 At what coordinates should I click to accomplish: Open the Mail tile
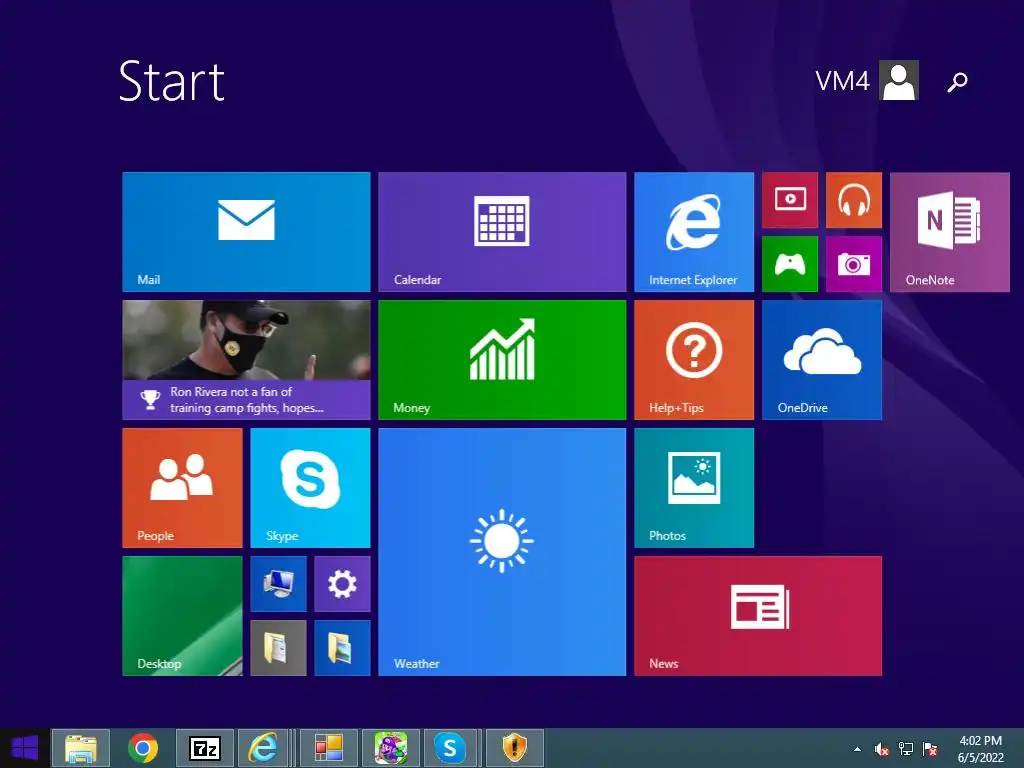[x=246, y=232]
